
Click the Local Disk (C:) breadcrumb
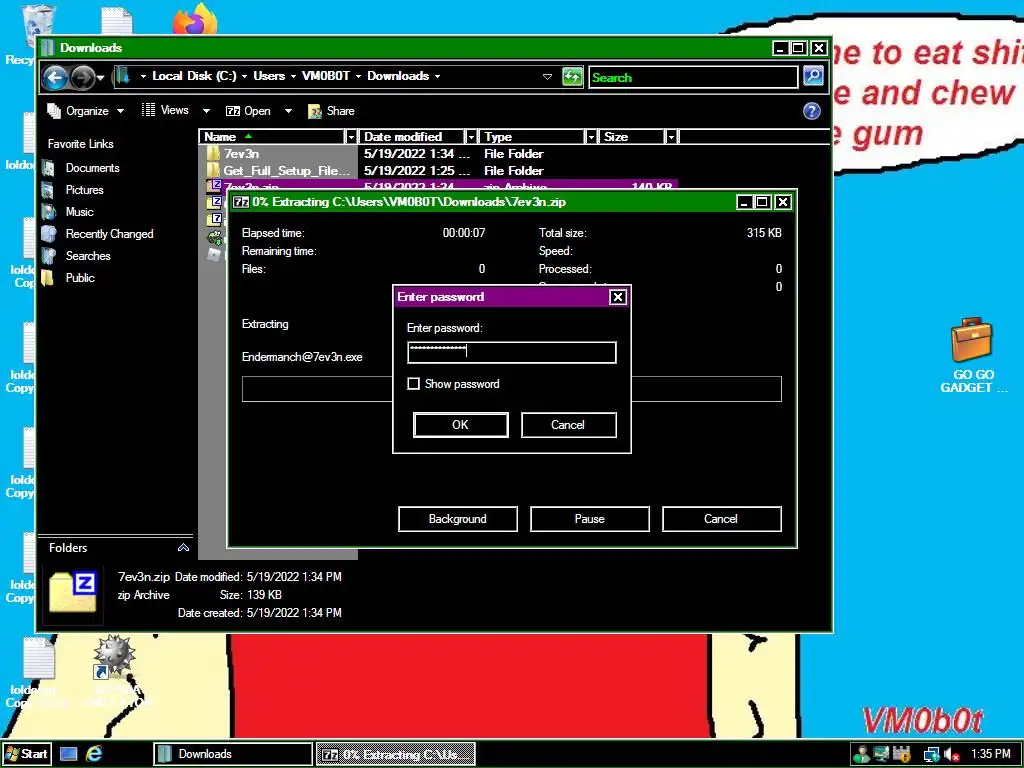tap(194, 76)
